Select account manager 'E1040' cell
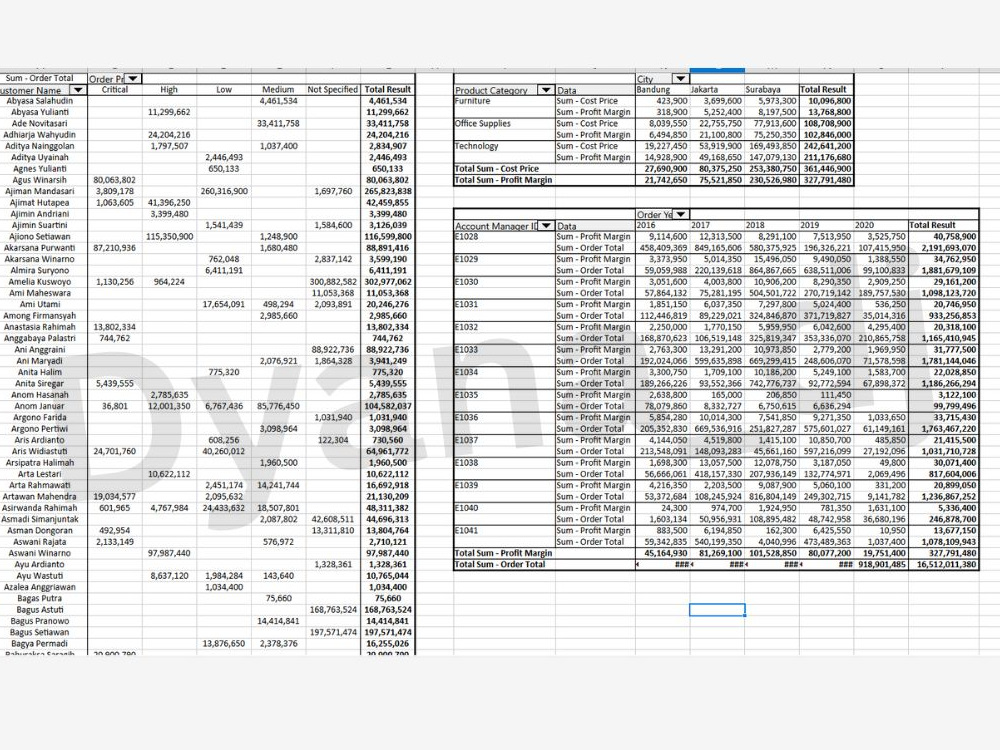Image resolution: width=1000 pixels, height=750 pixels. (504, 508)
